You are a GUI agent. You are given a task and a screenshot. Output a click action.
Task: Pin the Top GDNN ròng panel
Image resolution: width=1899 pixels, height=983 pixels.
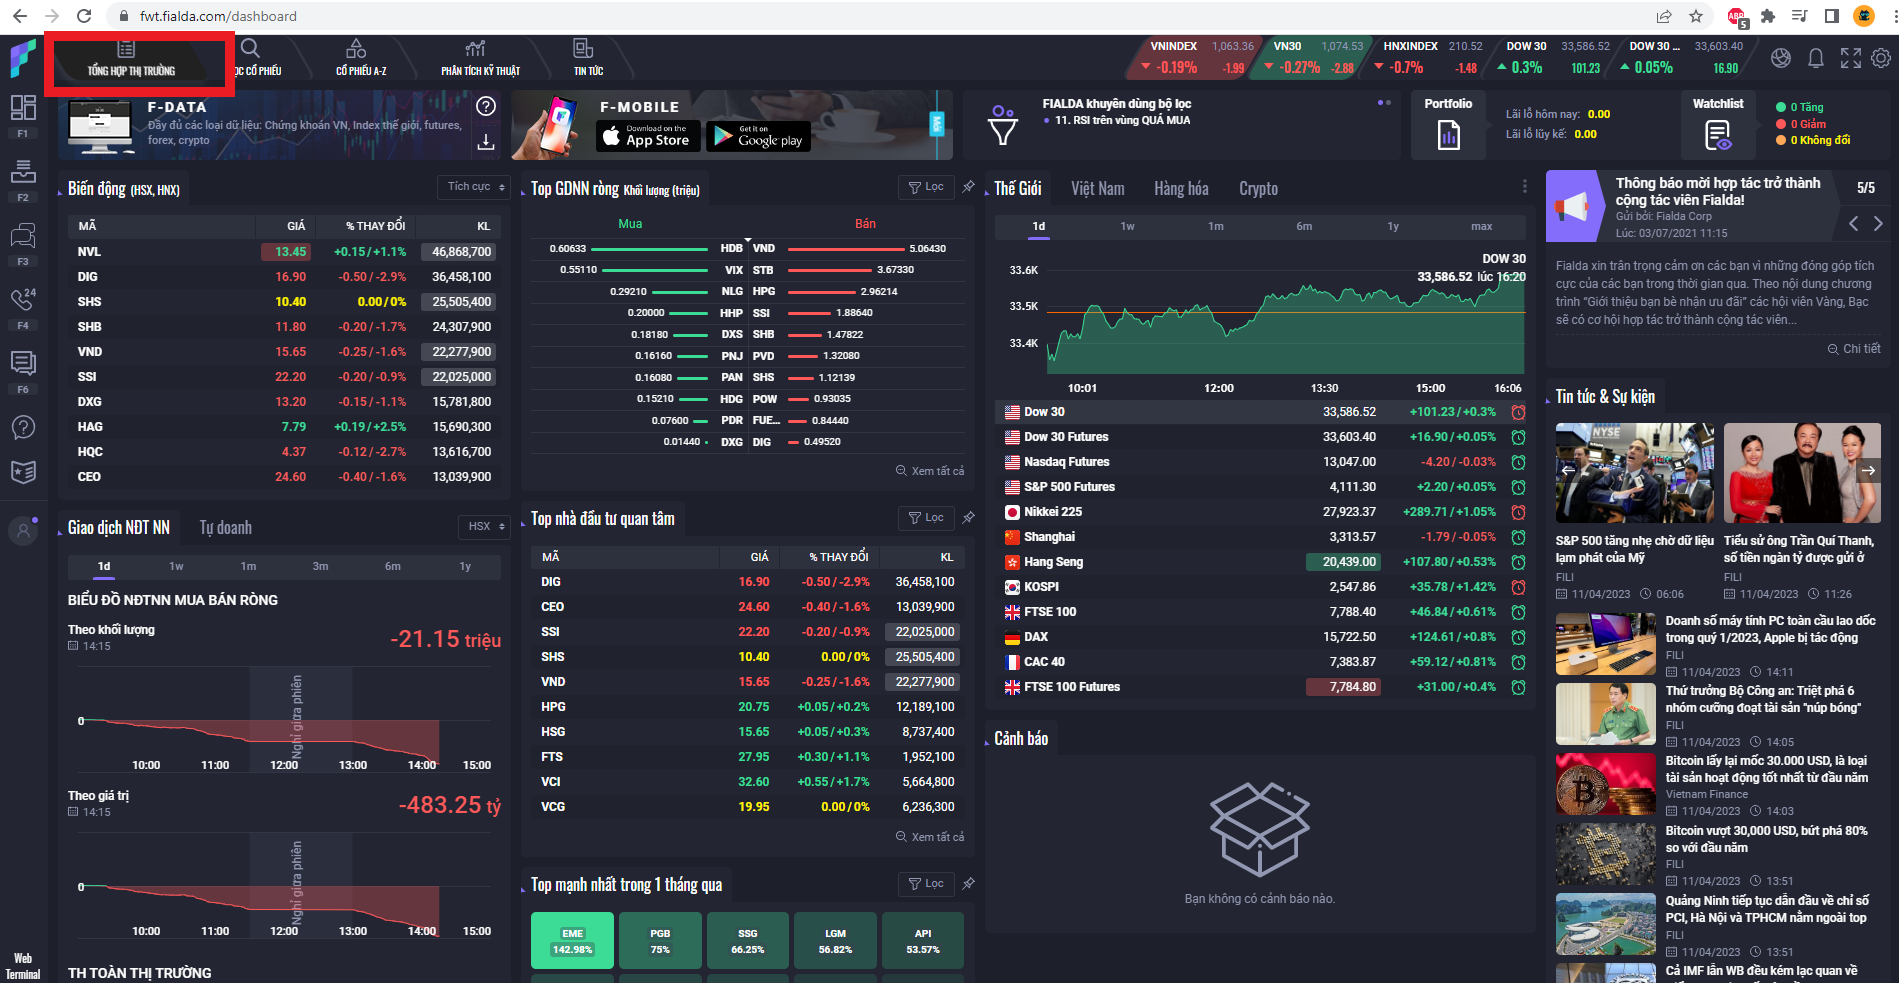[968, 187]
